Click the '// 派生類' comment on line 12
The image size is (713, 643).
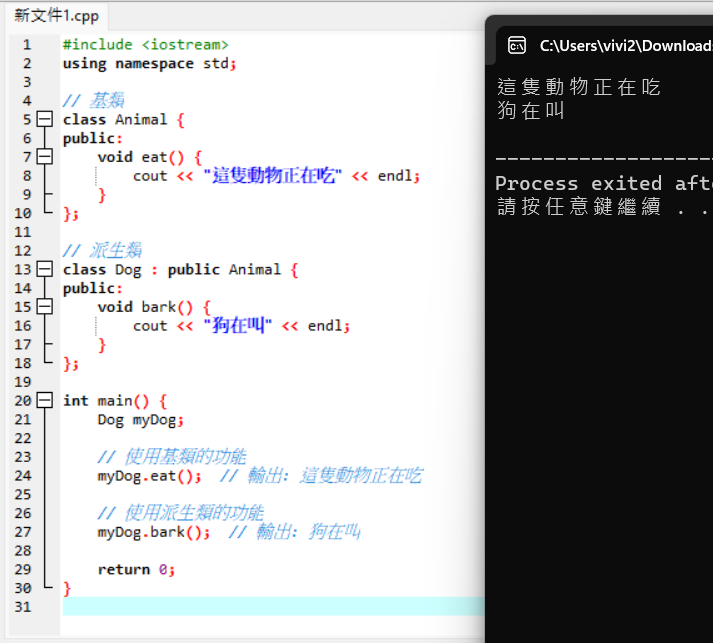pyautogui.click(x=102, y=251)
